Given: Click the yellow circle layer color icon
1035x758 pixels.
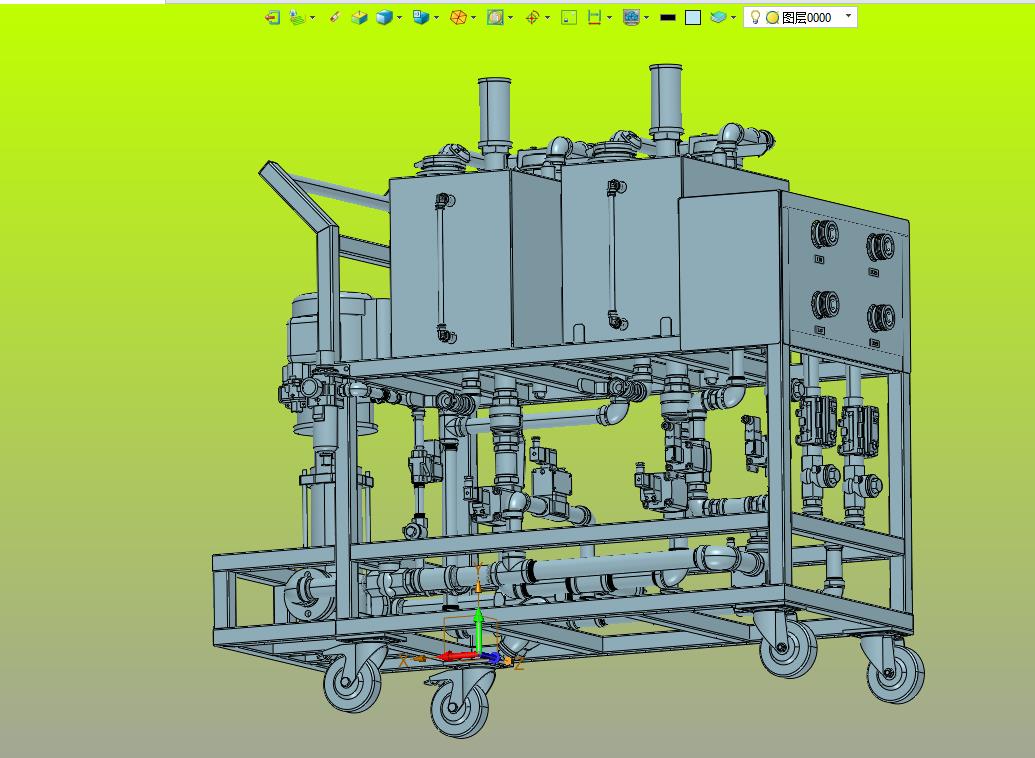Looking at the screenshot, I should tap(772, 18).
